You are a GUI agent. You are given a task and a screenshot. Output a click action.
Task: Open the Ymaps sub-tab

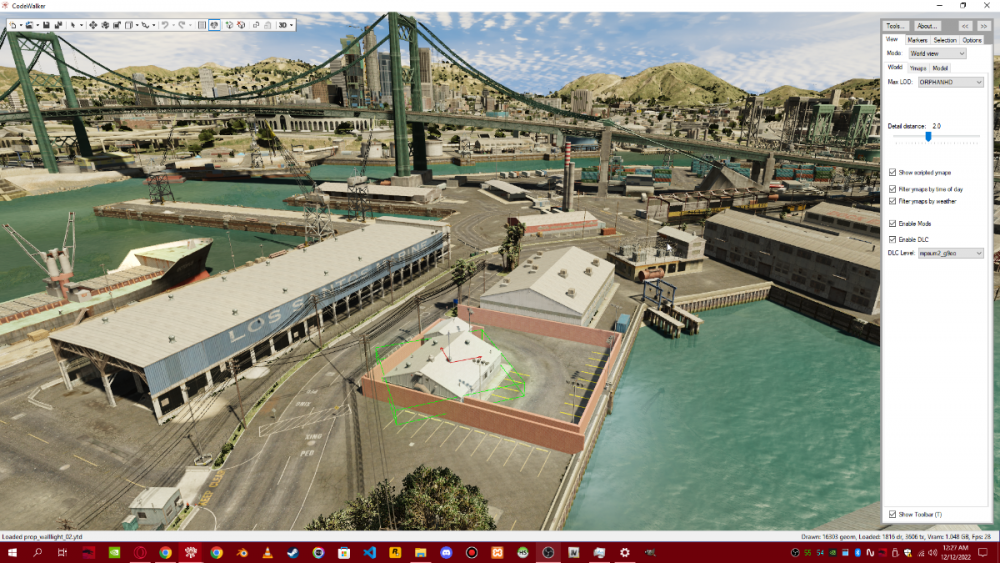918,68
